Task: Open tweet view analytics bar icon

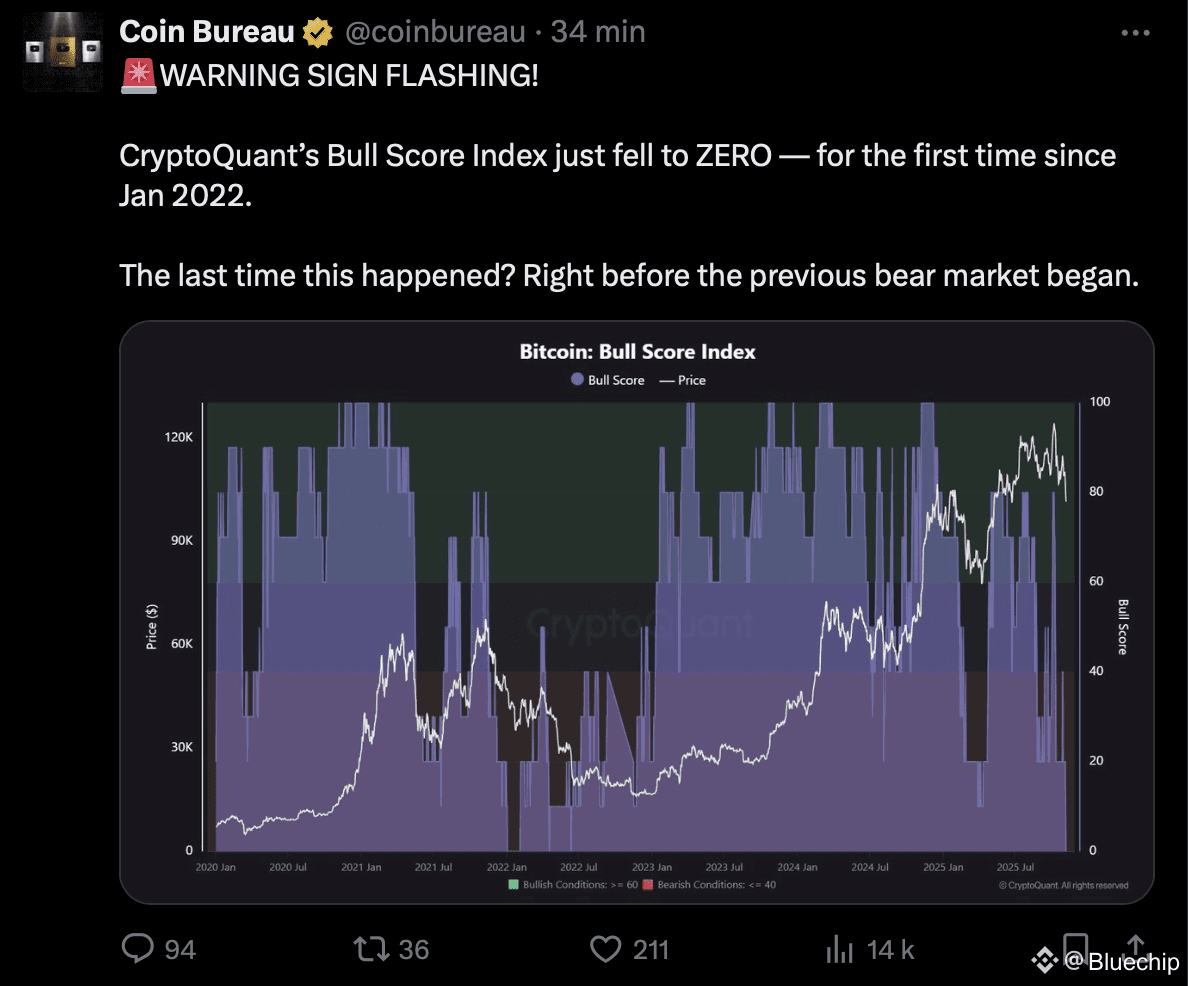Action: (x=842, y=948)
